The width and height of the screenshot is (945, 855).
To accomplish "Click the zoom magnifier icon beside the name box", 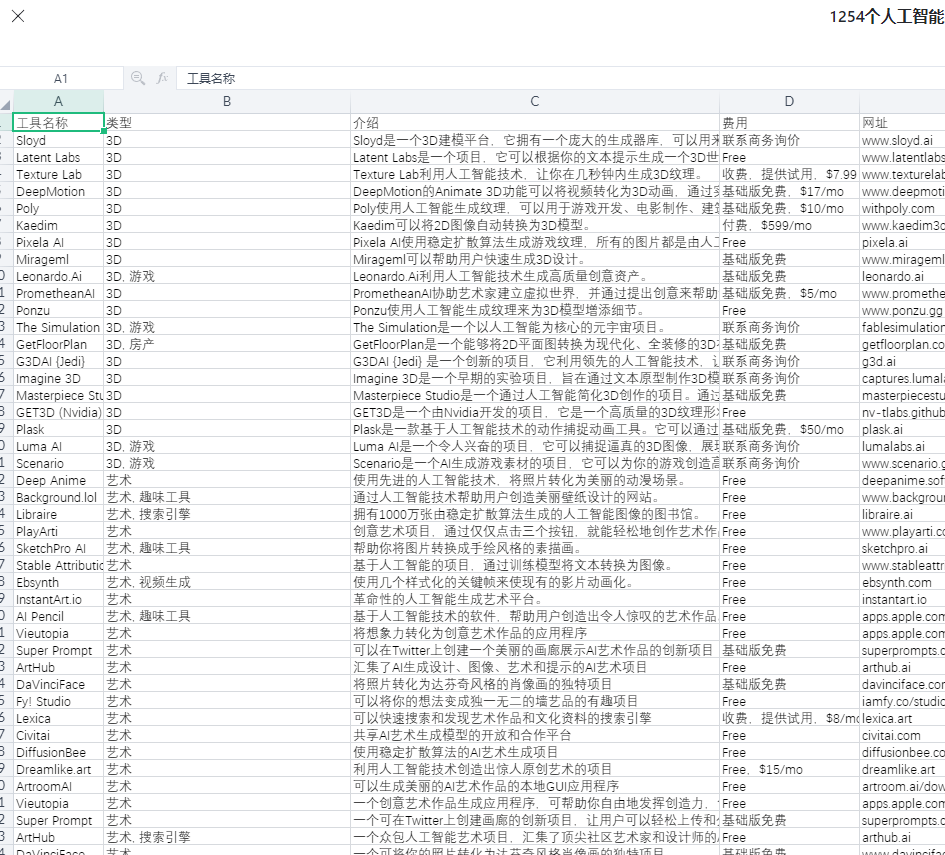I will pyautogui.click(x=138, y=78).
